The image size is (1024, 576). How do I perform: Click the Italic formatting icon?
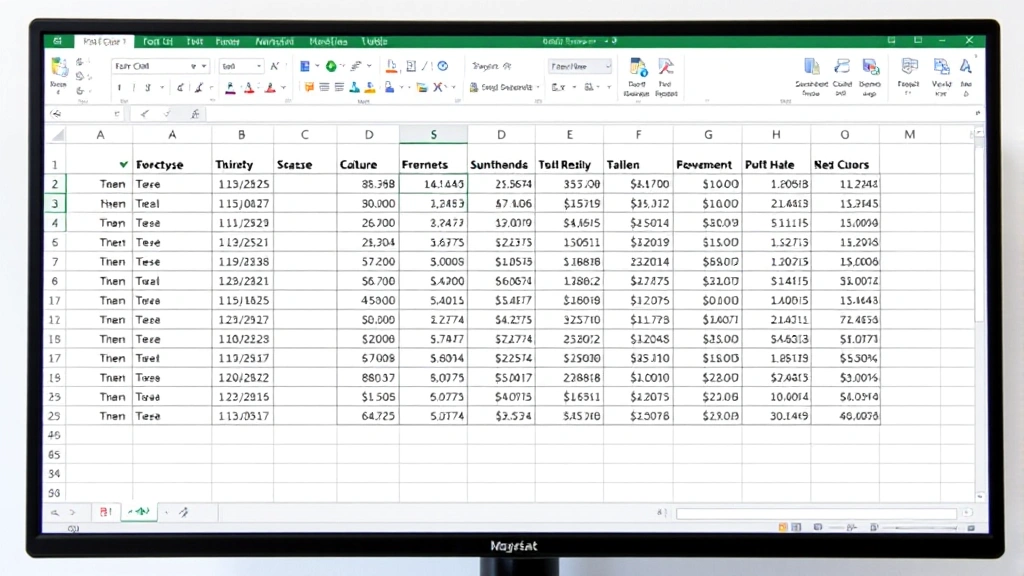tap(133, 87)
